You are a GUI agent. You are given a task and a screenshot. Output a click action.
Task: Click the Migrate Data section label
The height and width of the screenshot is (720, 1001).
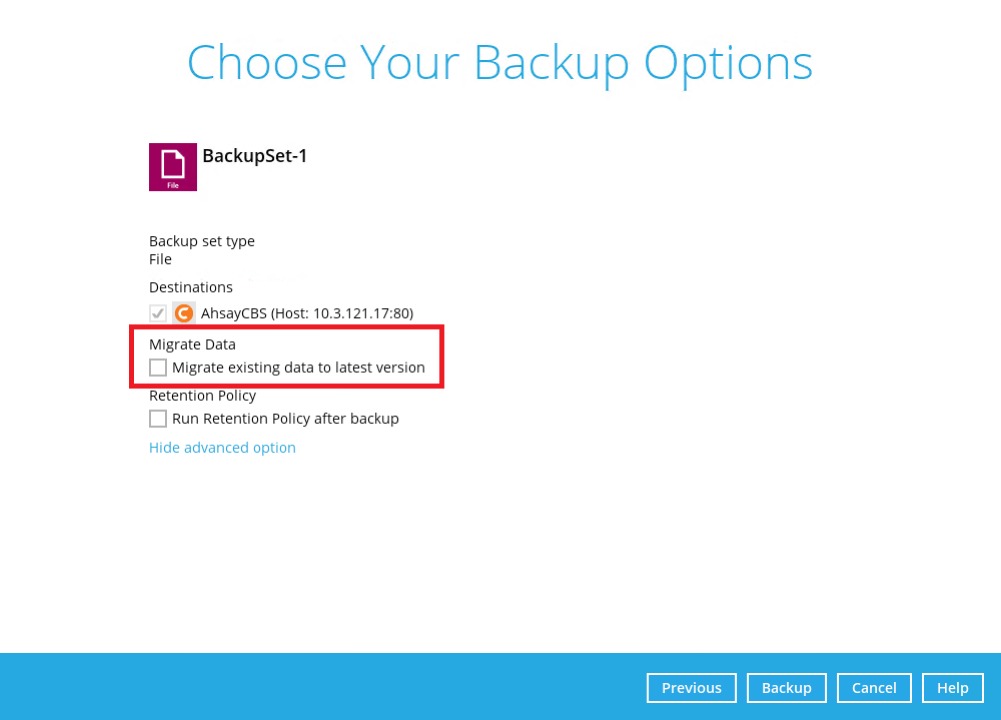coord(192,344)
